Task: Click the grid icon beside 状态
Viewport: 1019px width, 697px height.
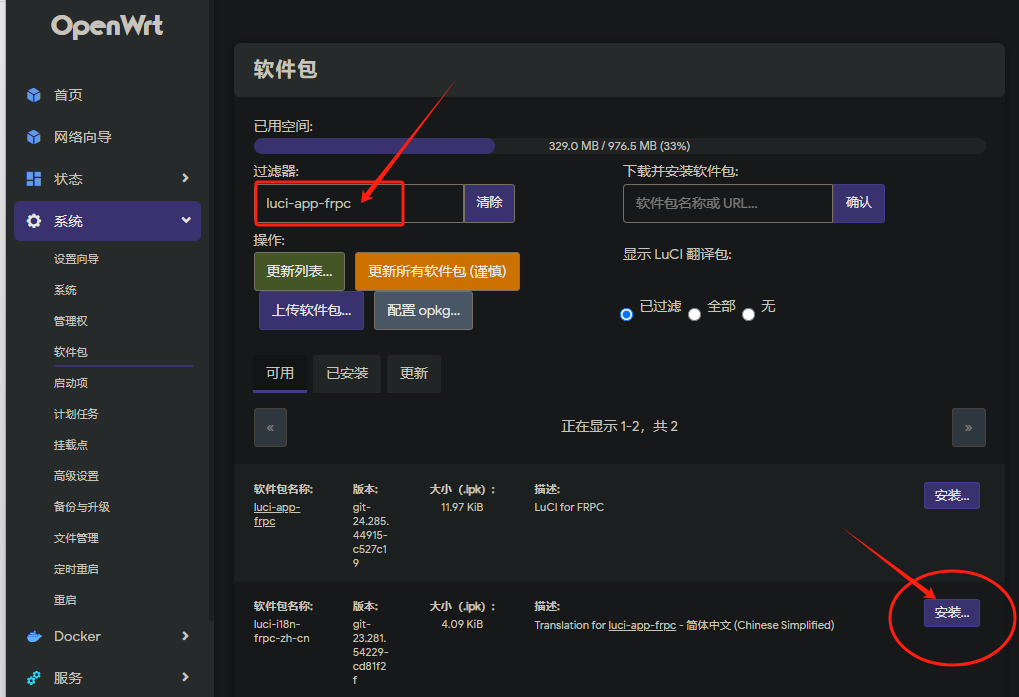Action: [x=34, y=179]
